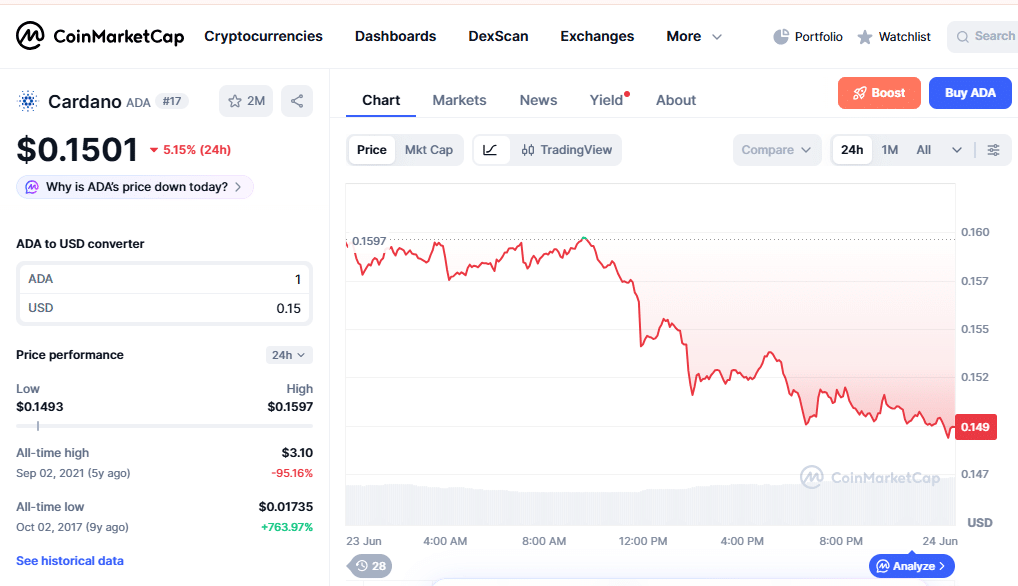Click the All-time high $3.10 value
This screenshot has width=1018, height=586.
[x=297, y=453]
